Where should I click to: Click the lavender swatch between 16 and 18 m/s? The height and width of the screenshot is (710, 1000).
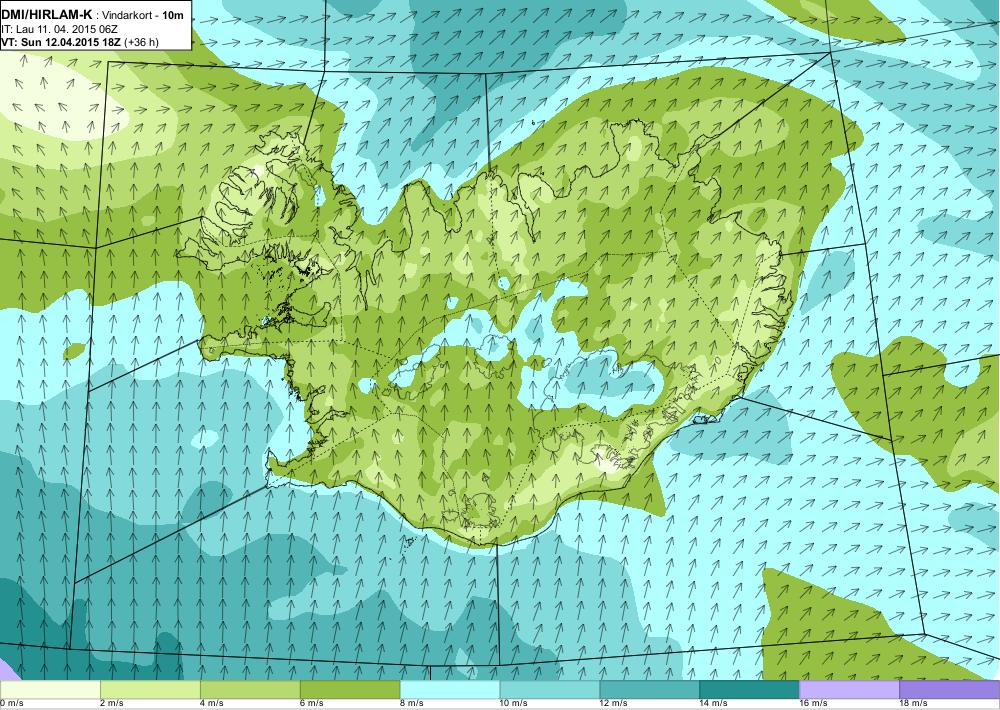(x=849, y=689)
